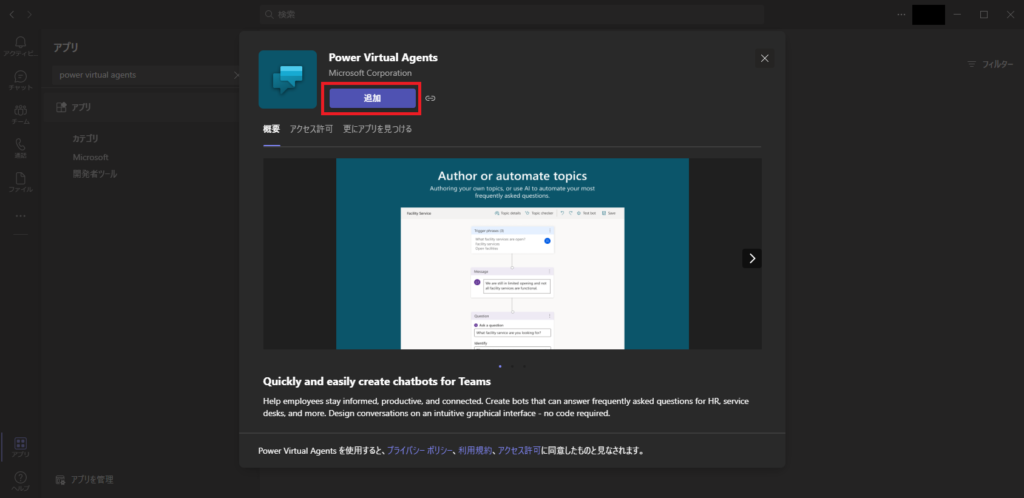Open the フィルター filter control
Image resolution: width=1024 pixels, height=498 pixels.
click(990, 64)
